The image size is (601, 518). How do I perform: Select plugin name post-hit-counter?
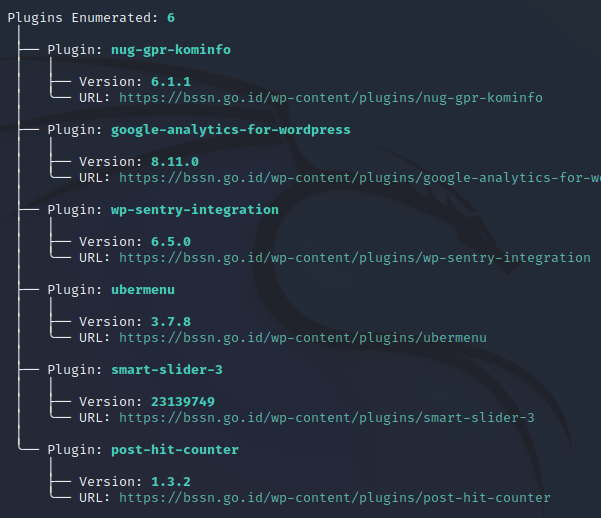coord(175,450)
